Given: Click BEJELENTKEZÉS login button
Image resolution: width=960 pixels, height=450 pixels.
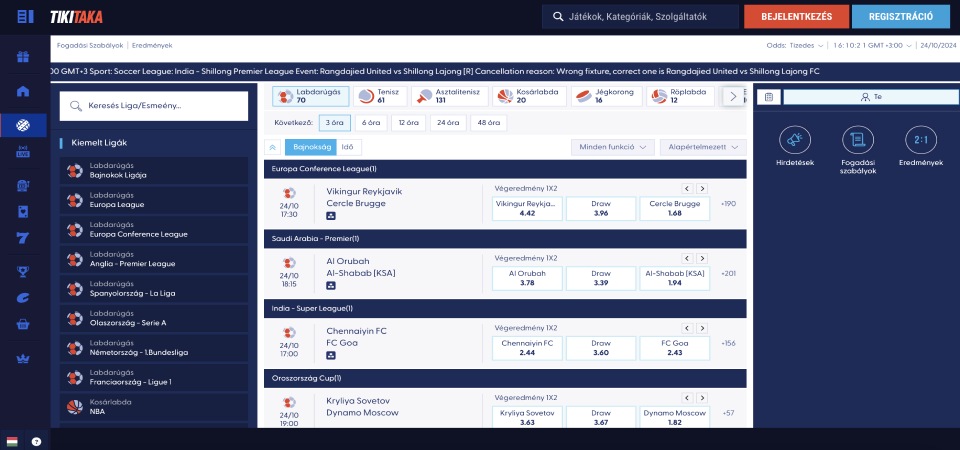Looking at the screenshot, I should 797,17.
